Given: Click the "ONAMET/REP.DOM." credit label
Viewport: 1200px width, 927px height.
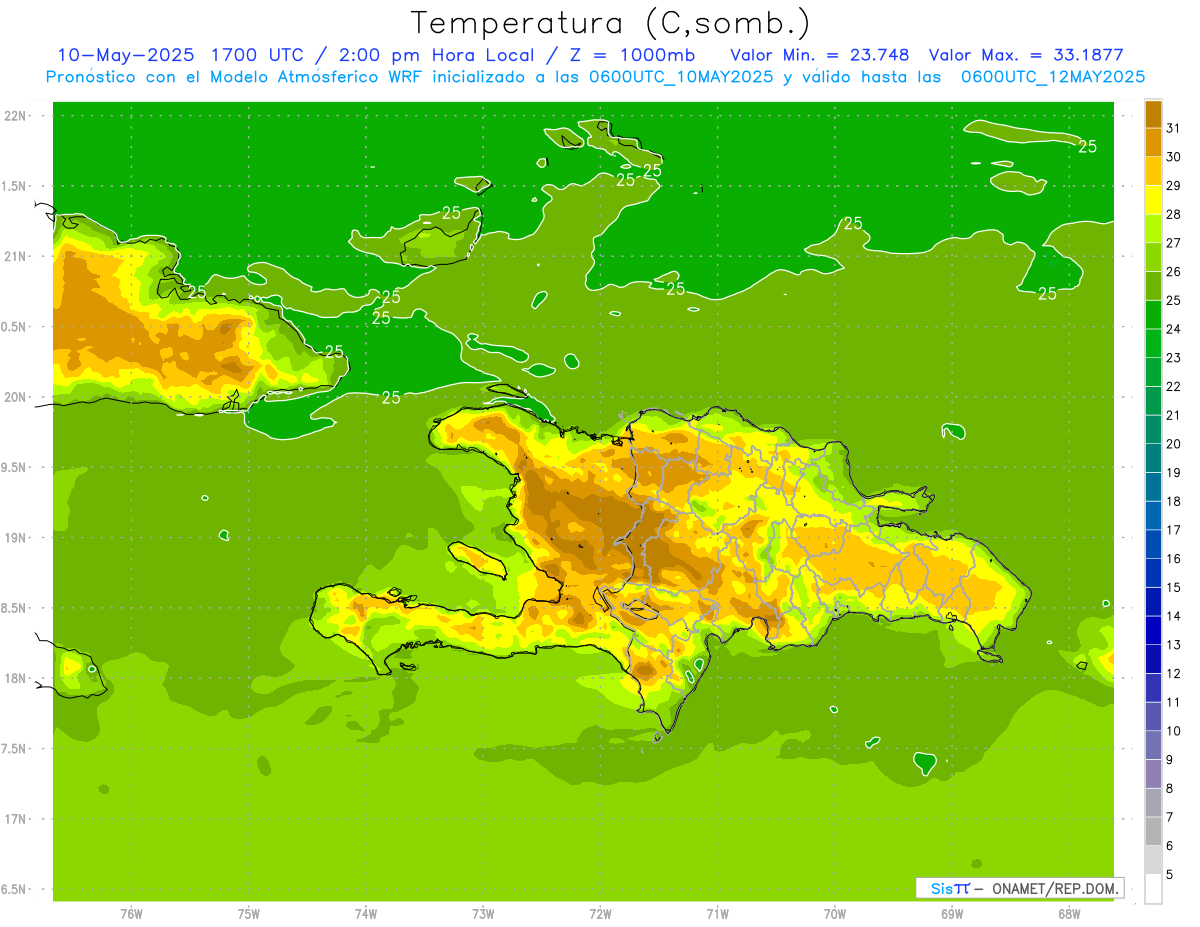Looking at the screenshot, I should click(x=1053, y=888).
